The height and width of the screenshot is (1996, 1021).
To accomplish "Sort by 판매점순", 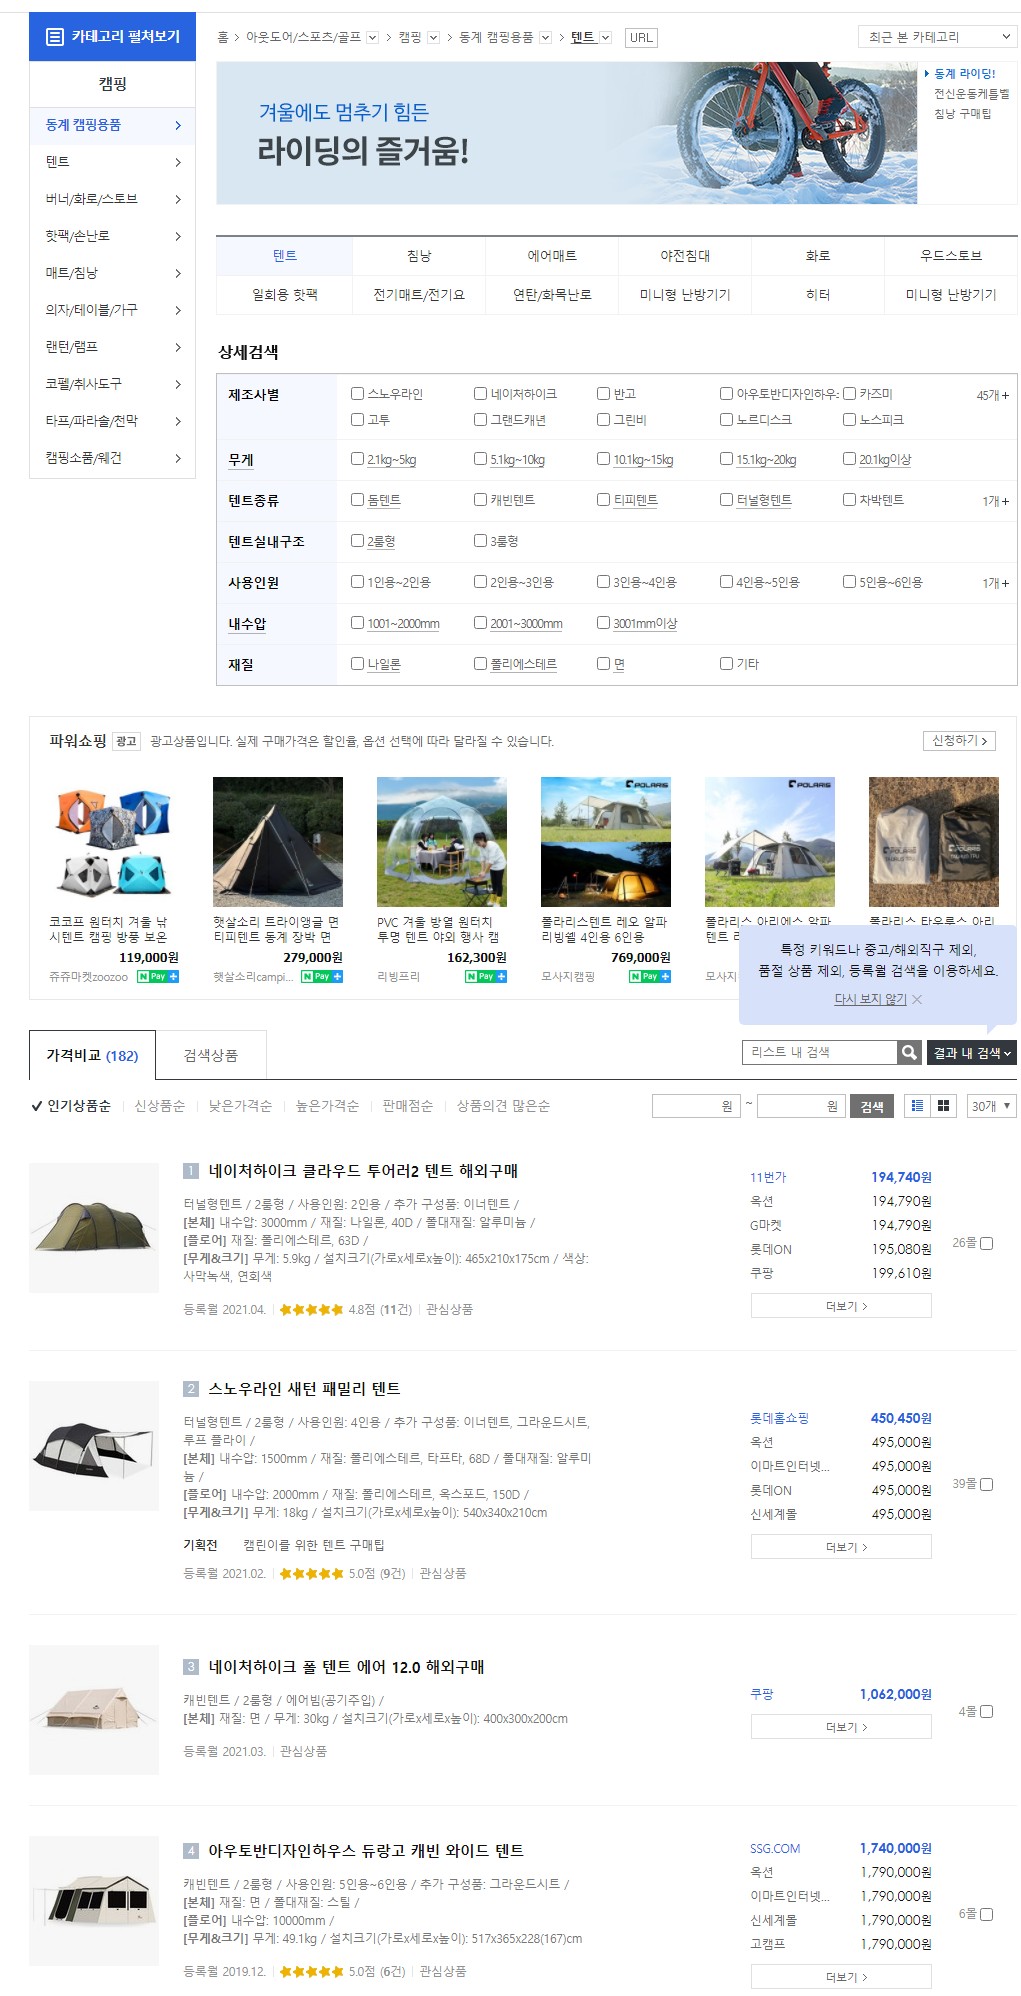I will [407, 1106].
